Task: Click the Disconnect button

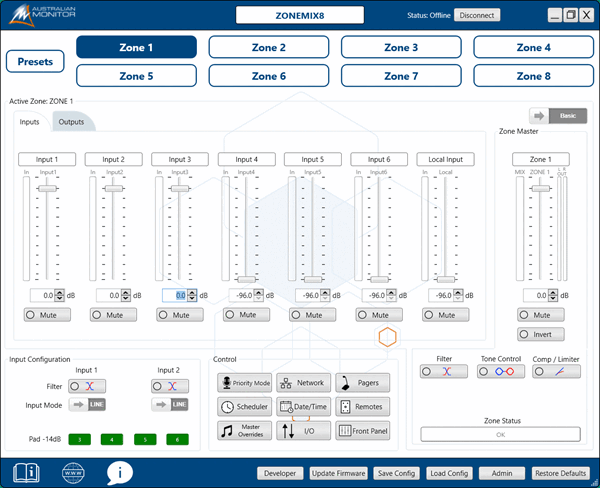Action: [x=477, y=15]
